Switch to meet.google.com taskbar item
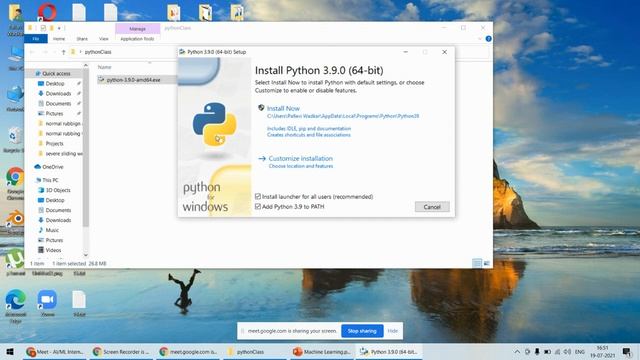Image resolution: width=640 pixels, height=360 pixels. 188,351
